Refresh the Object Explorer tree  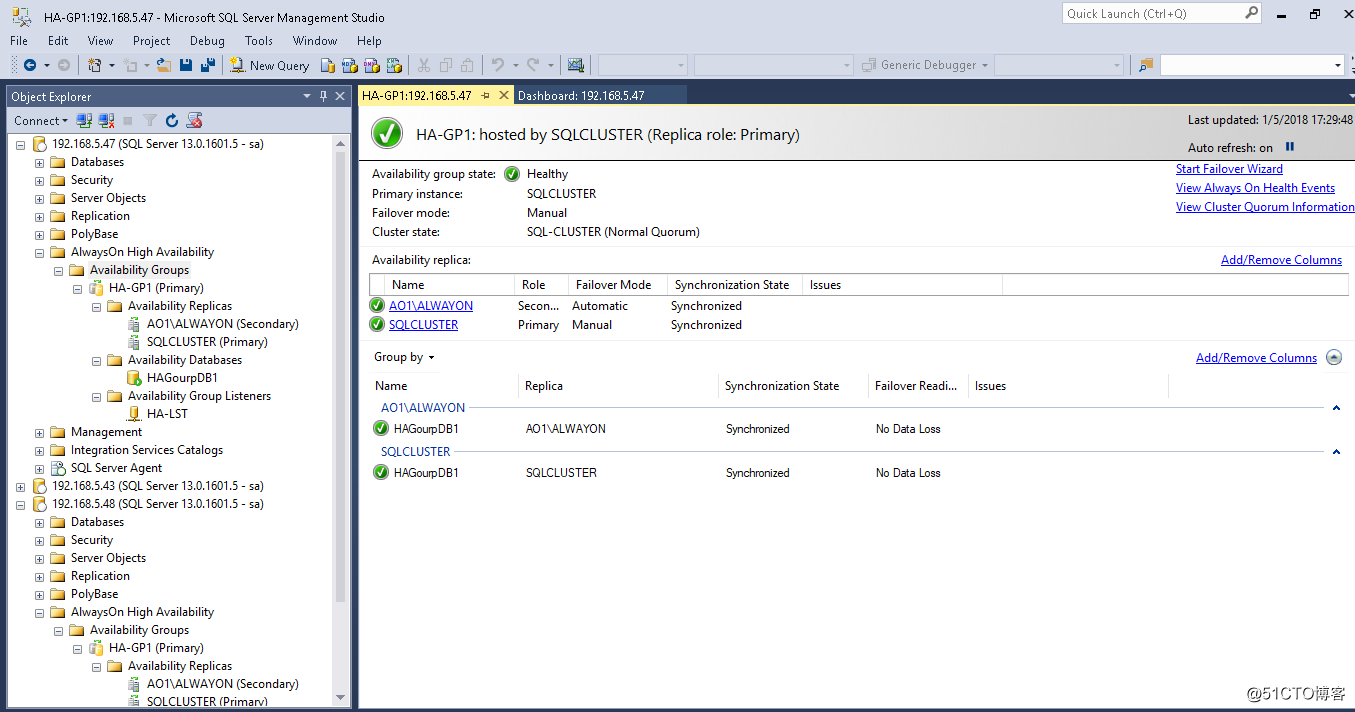(x=172, y=120)
